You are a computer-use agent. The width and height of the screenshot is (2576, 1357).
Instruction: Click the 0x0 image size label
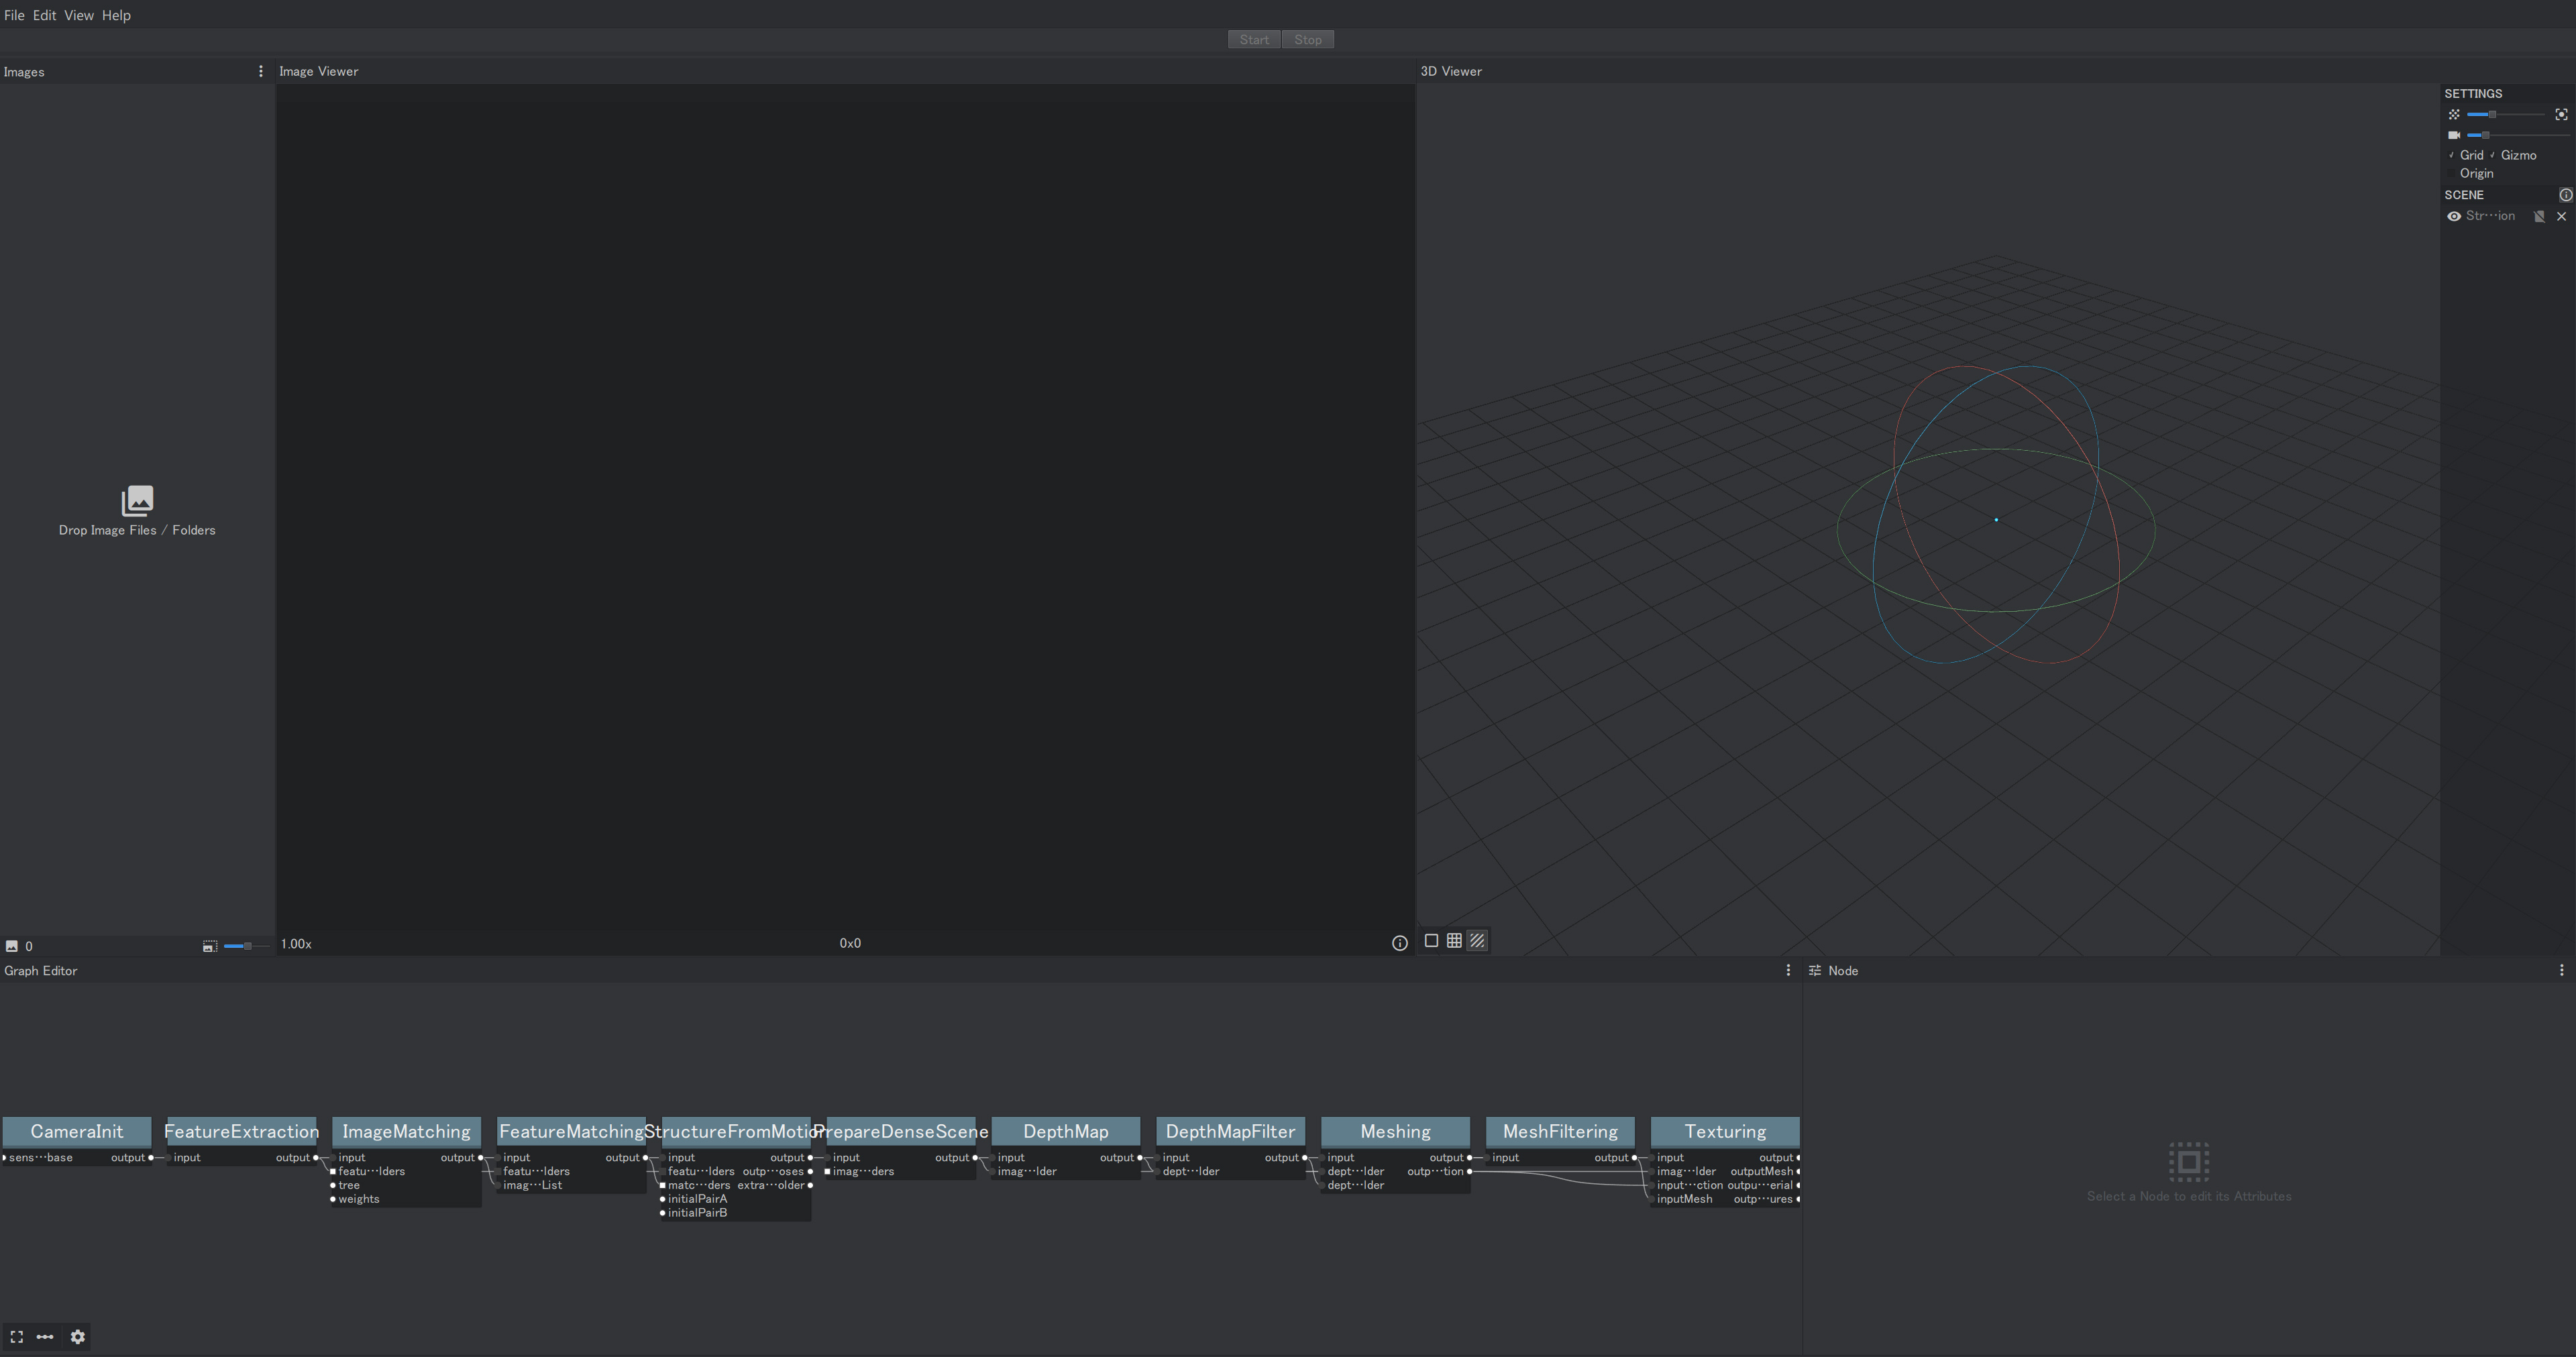tap(850, 943)
